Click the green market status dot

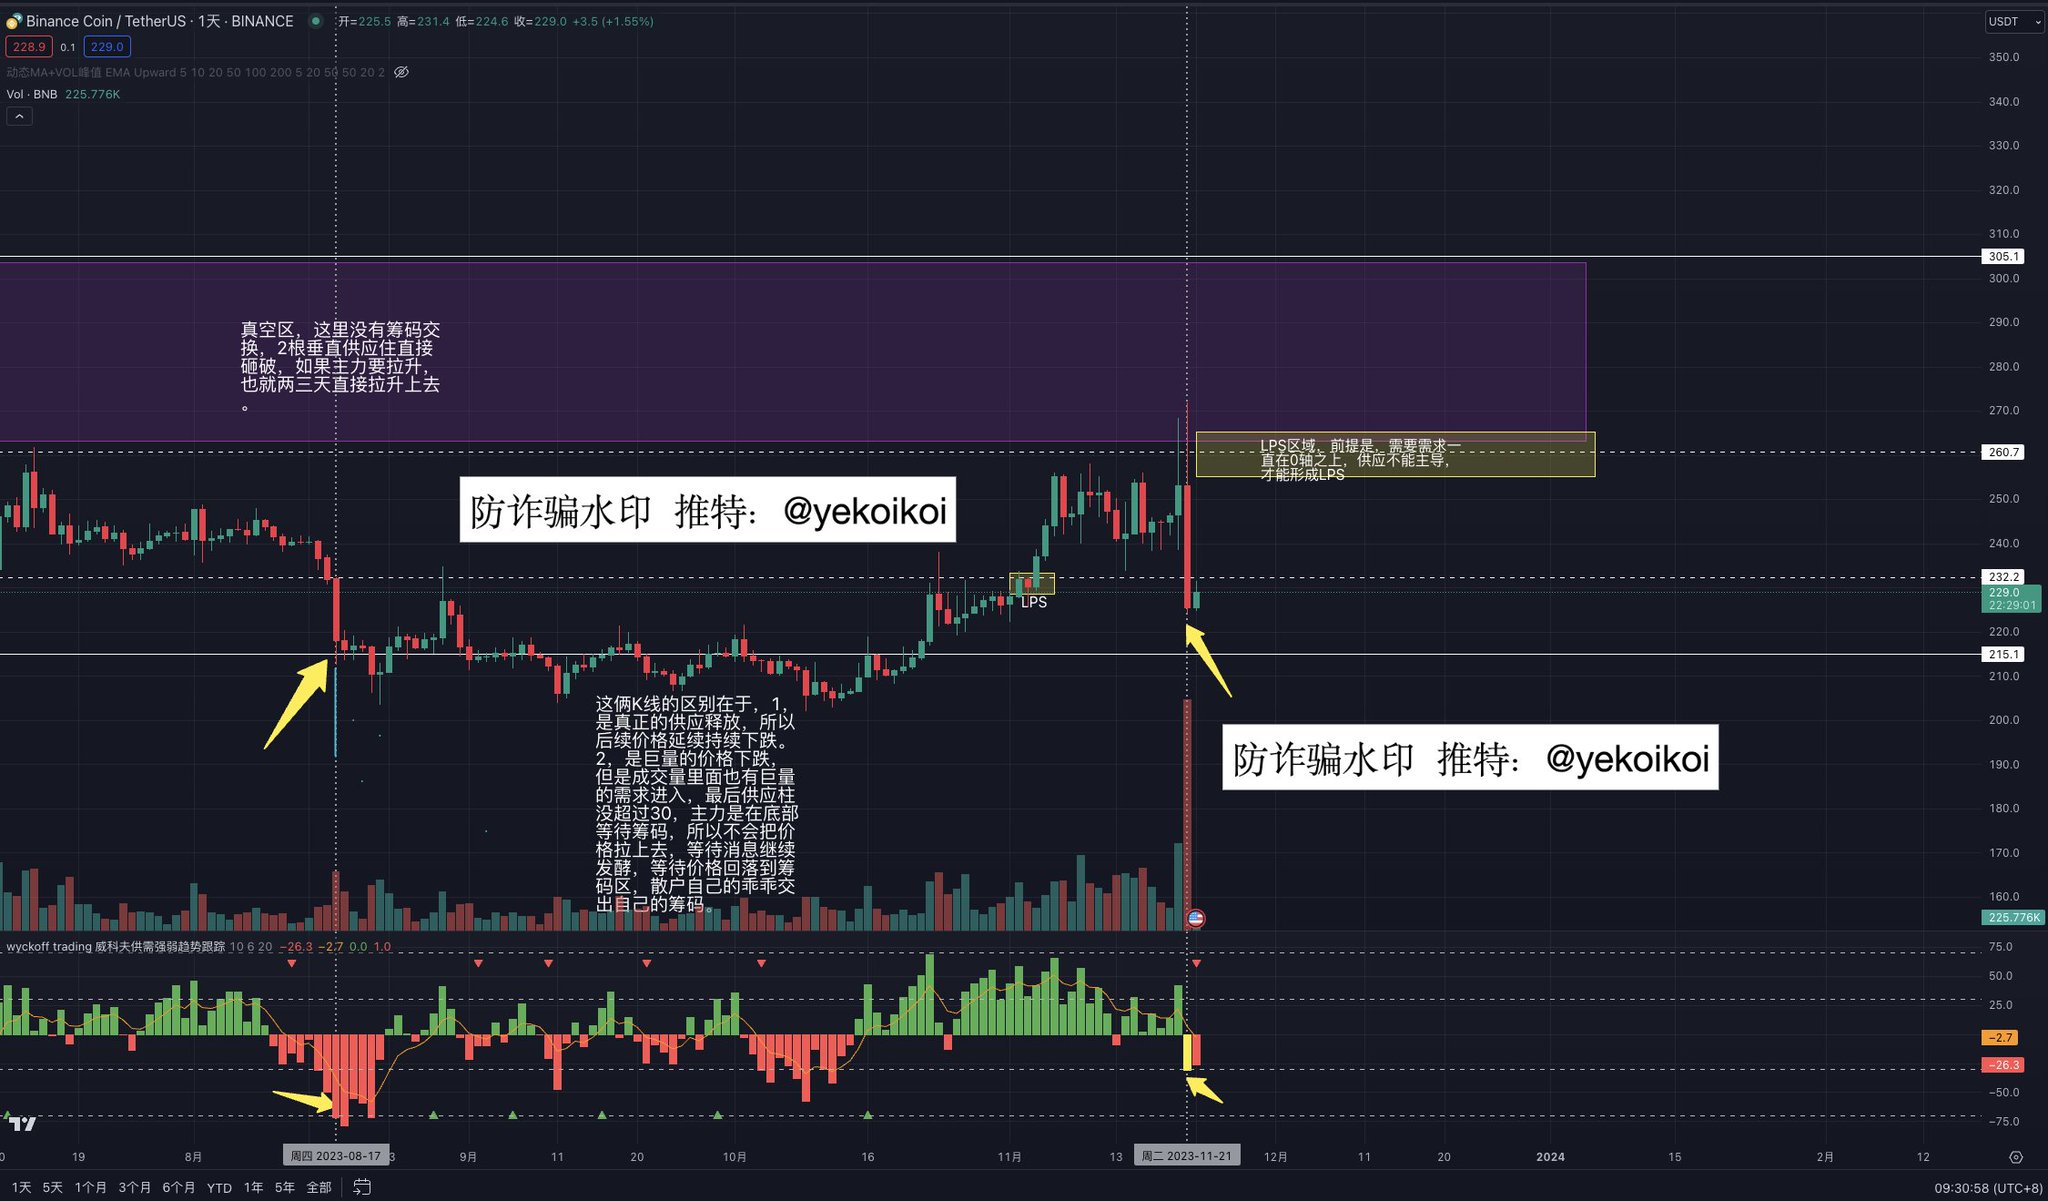click(316, 21)
